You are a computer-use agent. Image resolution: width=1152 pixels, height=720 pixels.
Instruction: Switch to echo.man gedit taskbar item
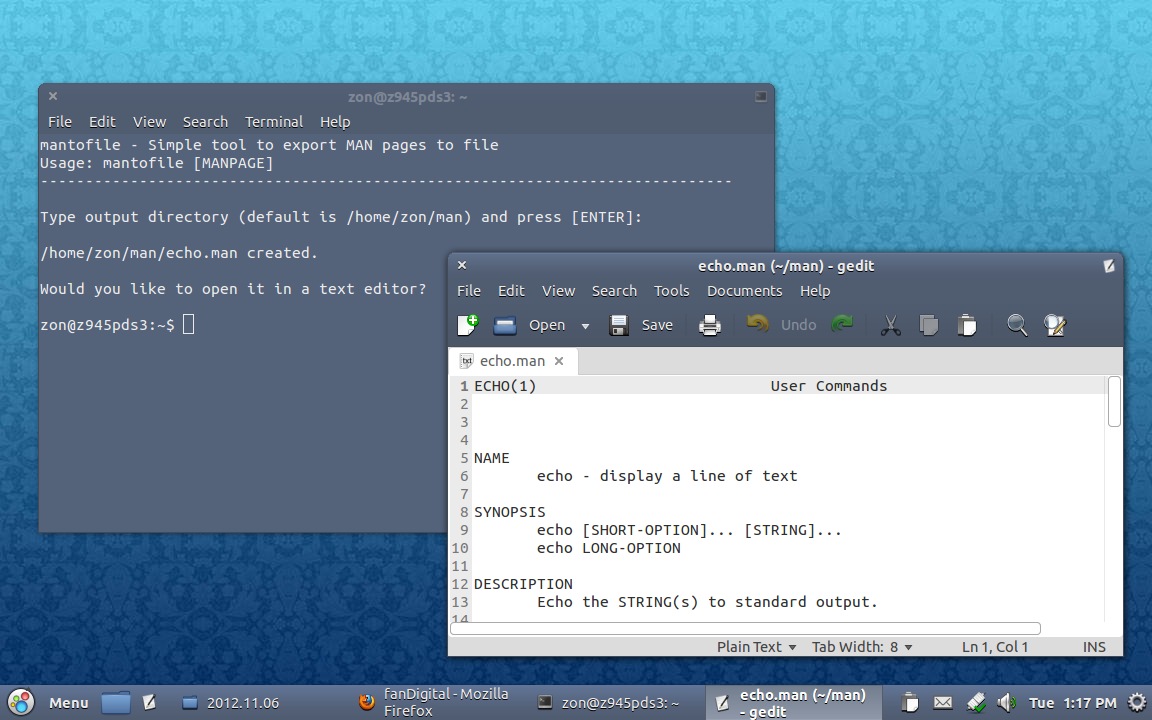[792, 703]
